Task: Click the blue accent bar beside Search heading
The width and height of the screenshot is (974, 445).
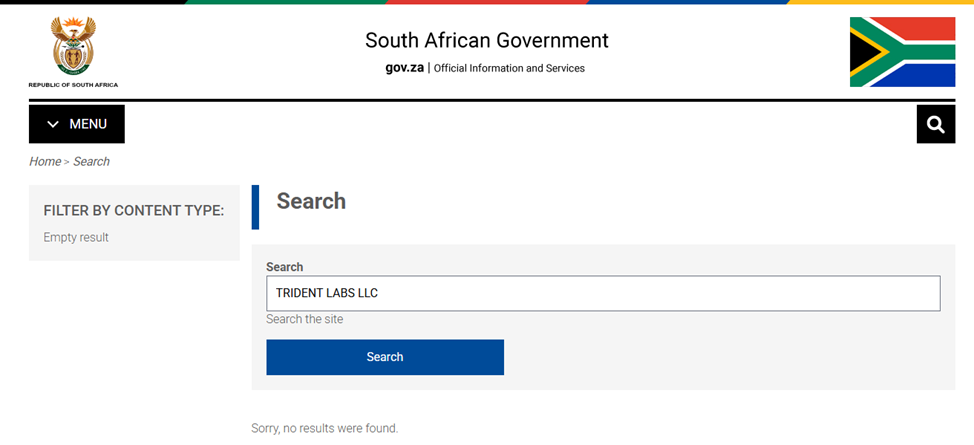Action: coord(255,206)
